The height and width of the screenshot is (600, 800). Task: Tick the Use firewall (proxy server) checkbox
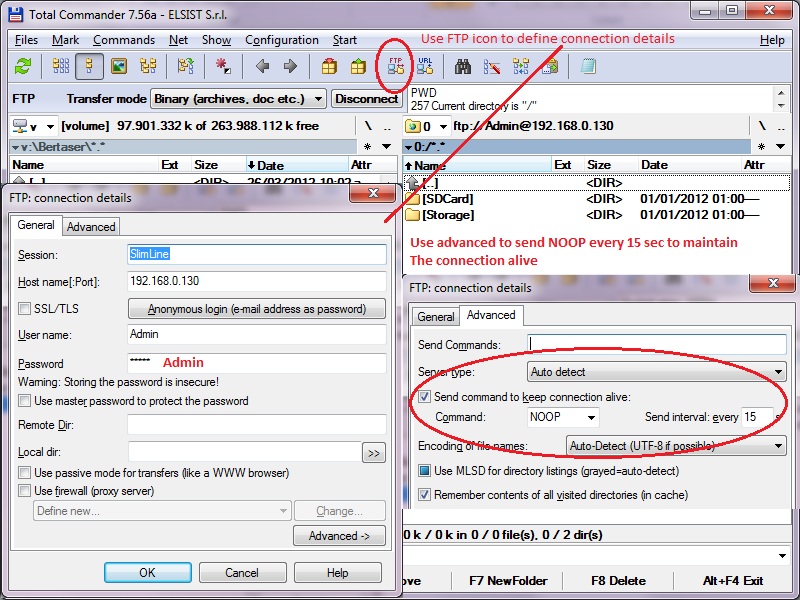tap(24, 491)
